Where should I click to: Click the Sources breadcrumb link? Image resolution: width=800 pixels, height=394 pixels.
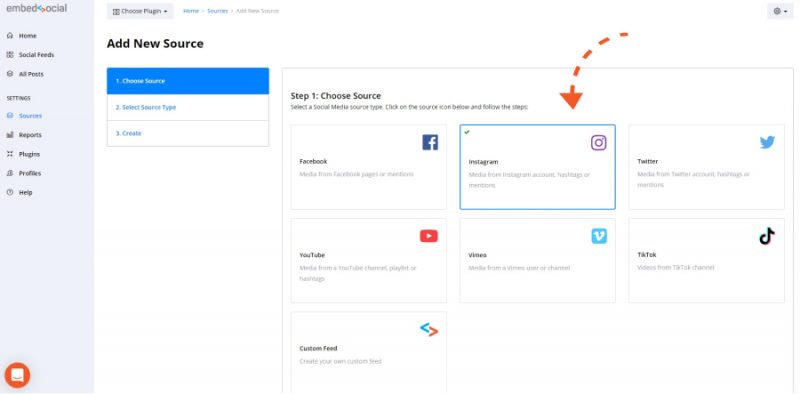point(217,11)
